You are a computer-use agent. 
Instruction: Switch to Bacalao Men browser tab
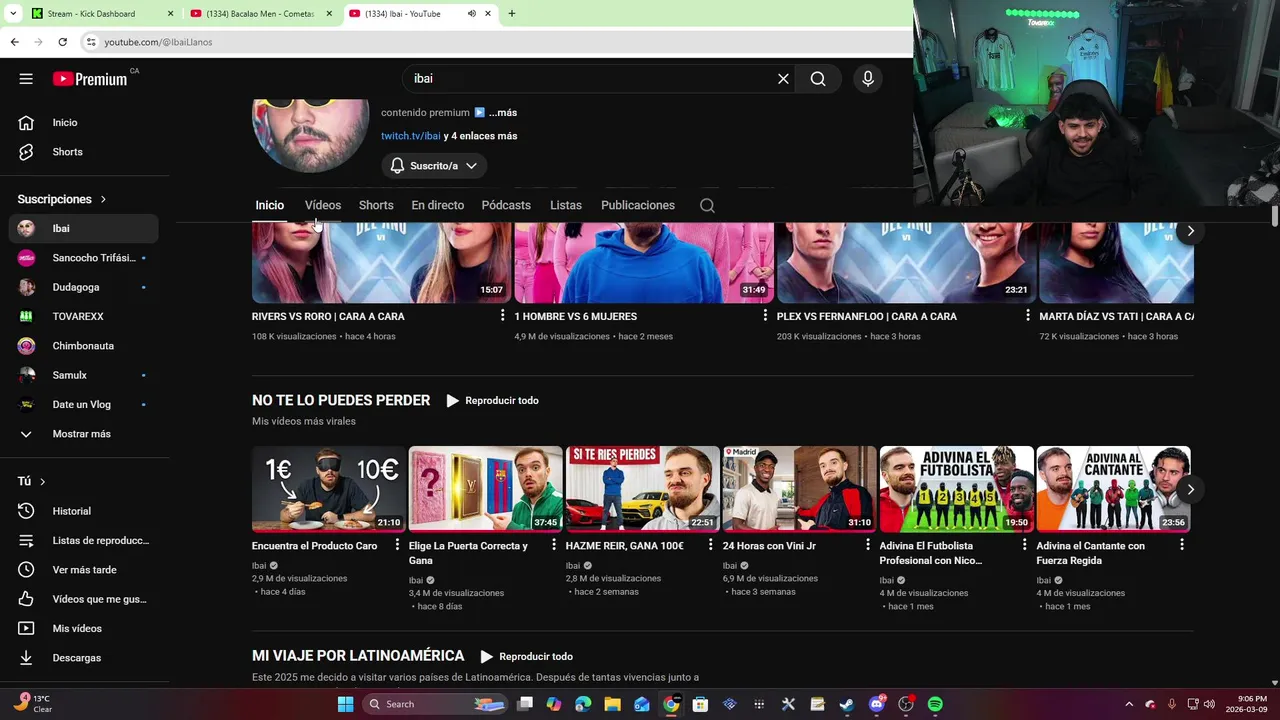pos(262,14)
